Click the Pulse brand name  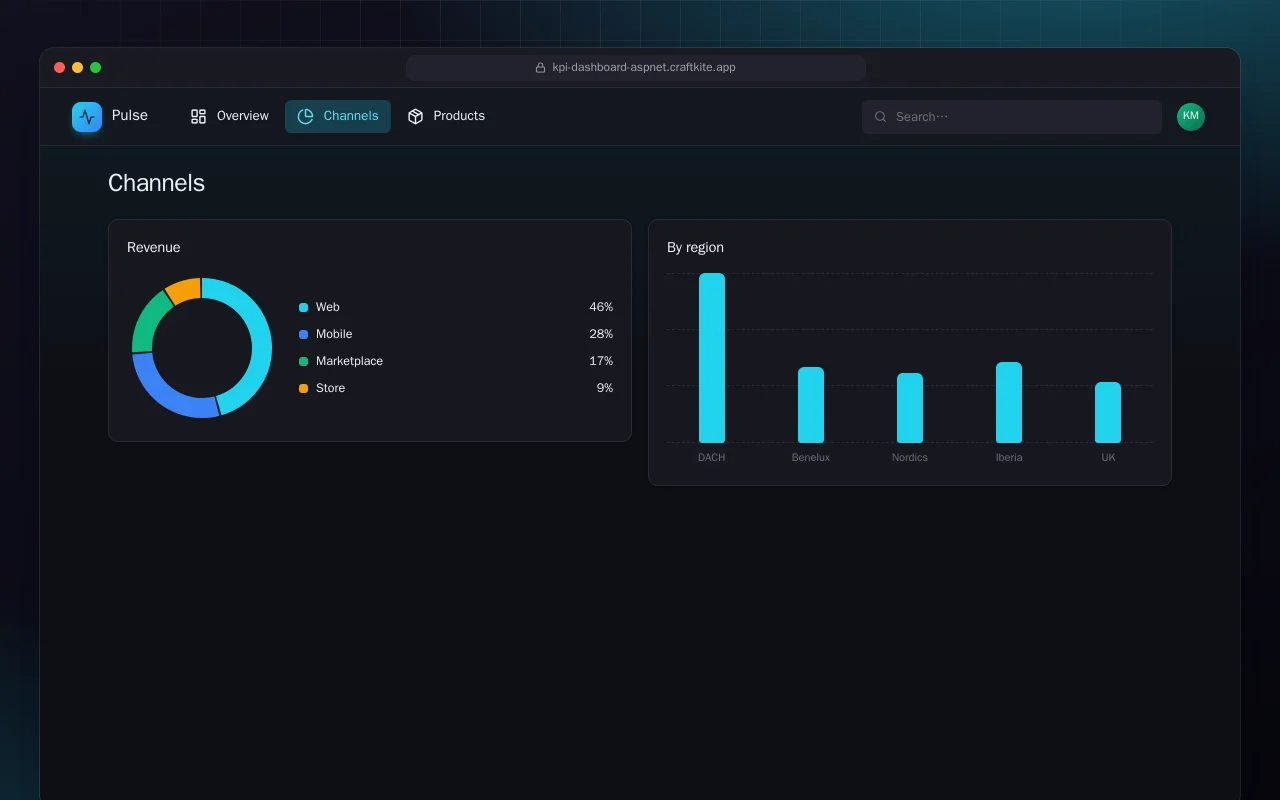130,116
